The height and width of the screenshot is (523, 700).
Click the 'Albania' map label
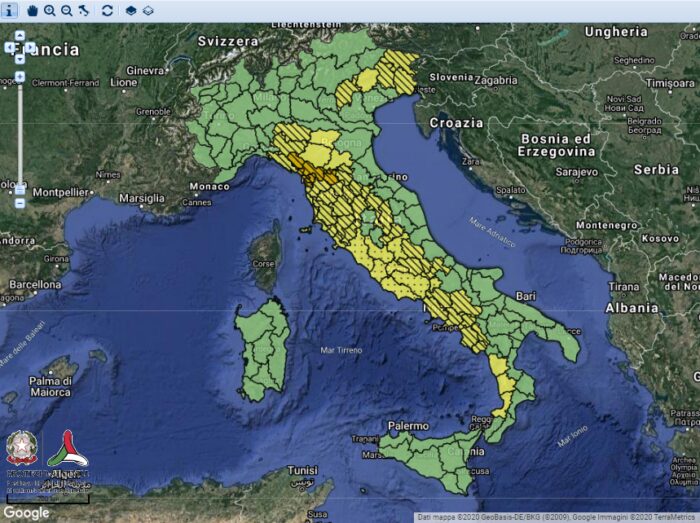(x=631, y=308)
